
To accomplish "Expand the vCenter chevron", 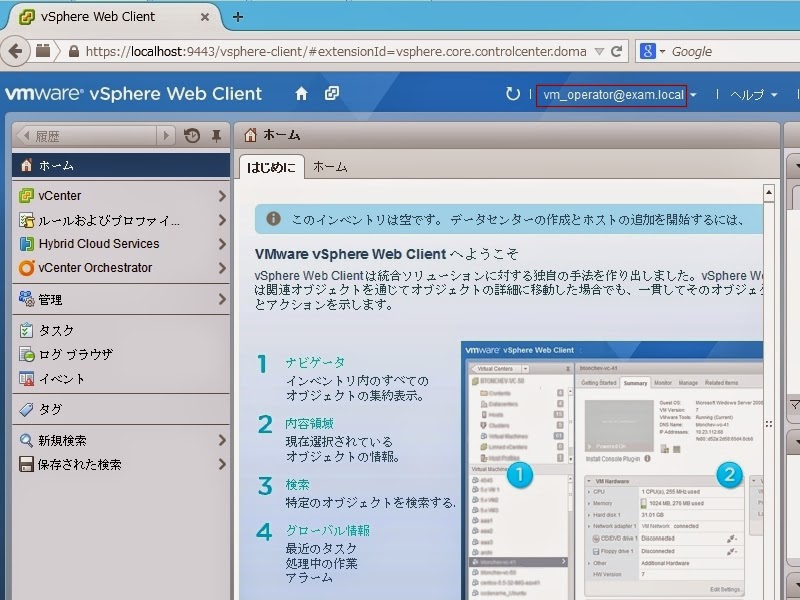I will pyautogui.click(x=222, y=195).
